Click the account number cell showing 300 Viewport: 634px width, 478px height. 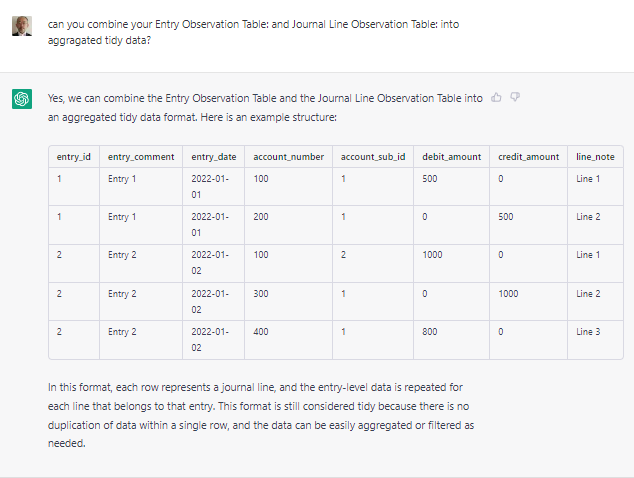pos(288,302)
